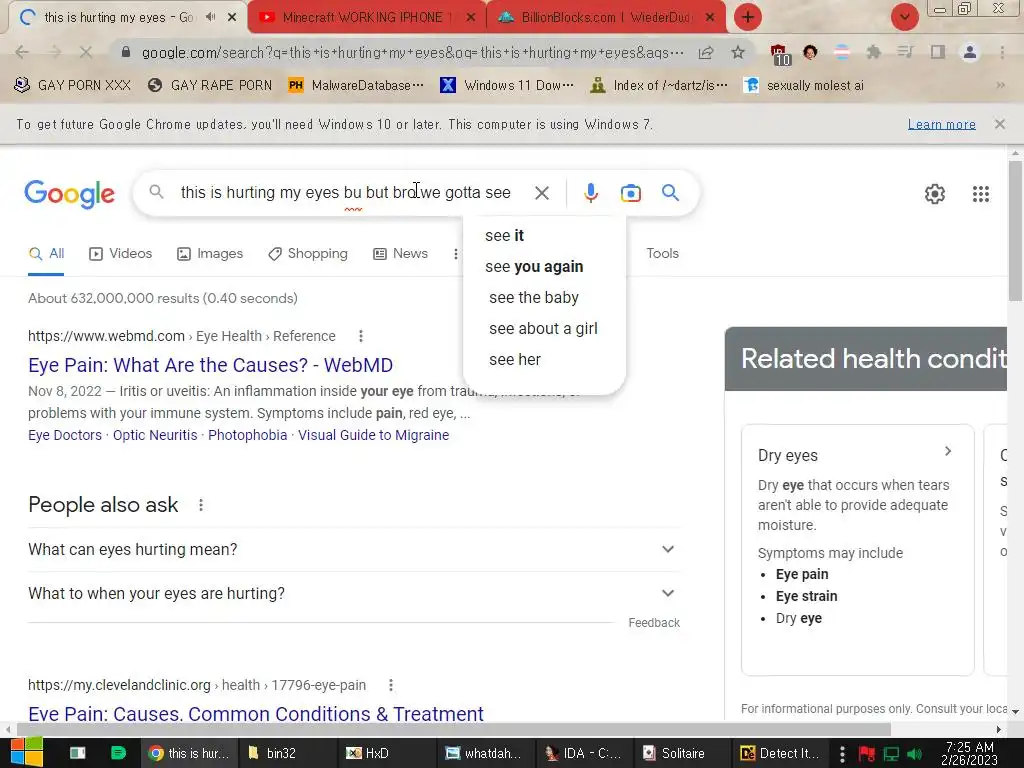Open options dots beside People also ask
This screenshot has width=1024, height=768.
[x=200, y=505]
